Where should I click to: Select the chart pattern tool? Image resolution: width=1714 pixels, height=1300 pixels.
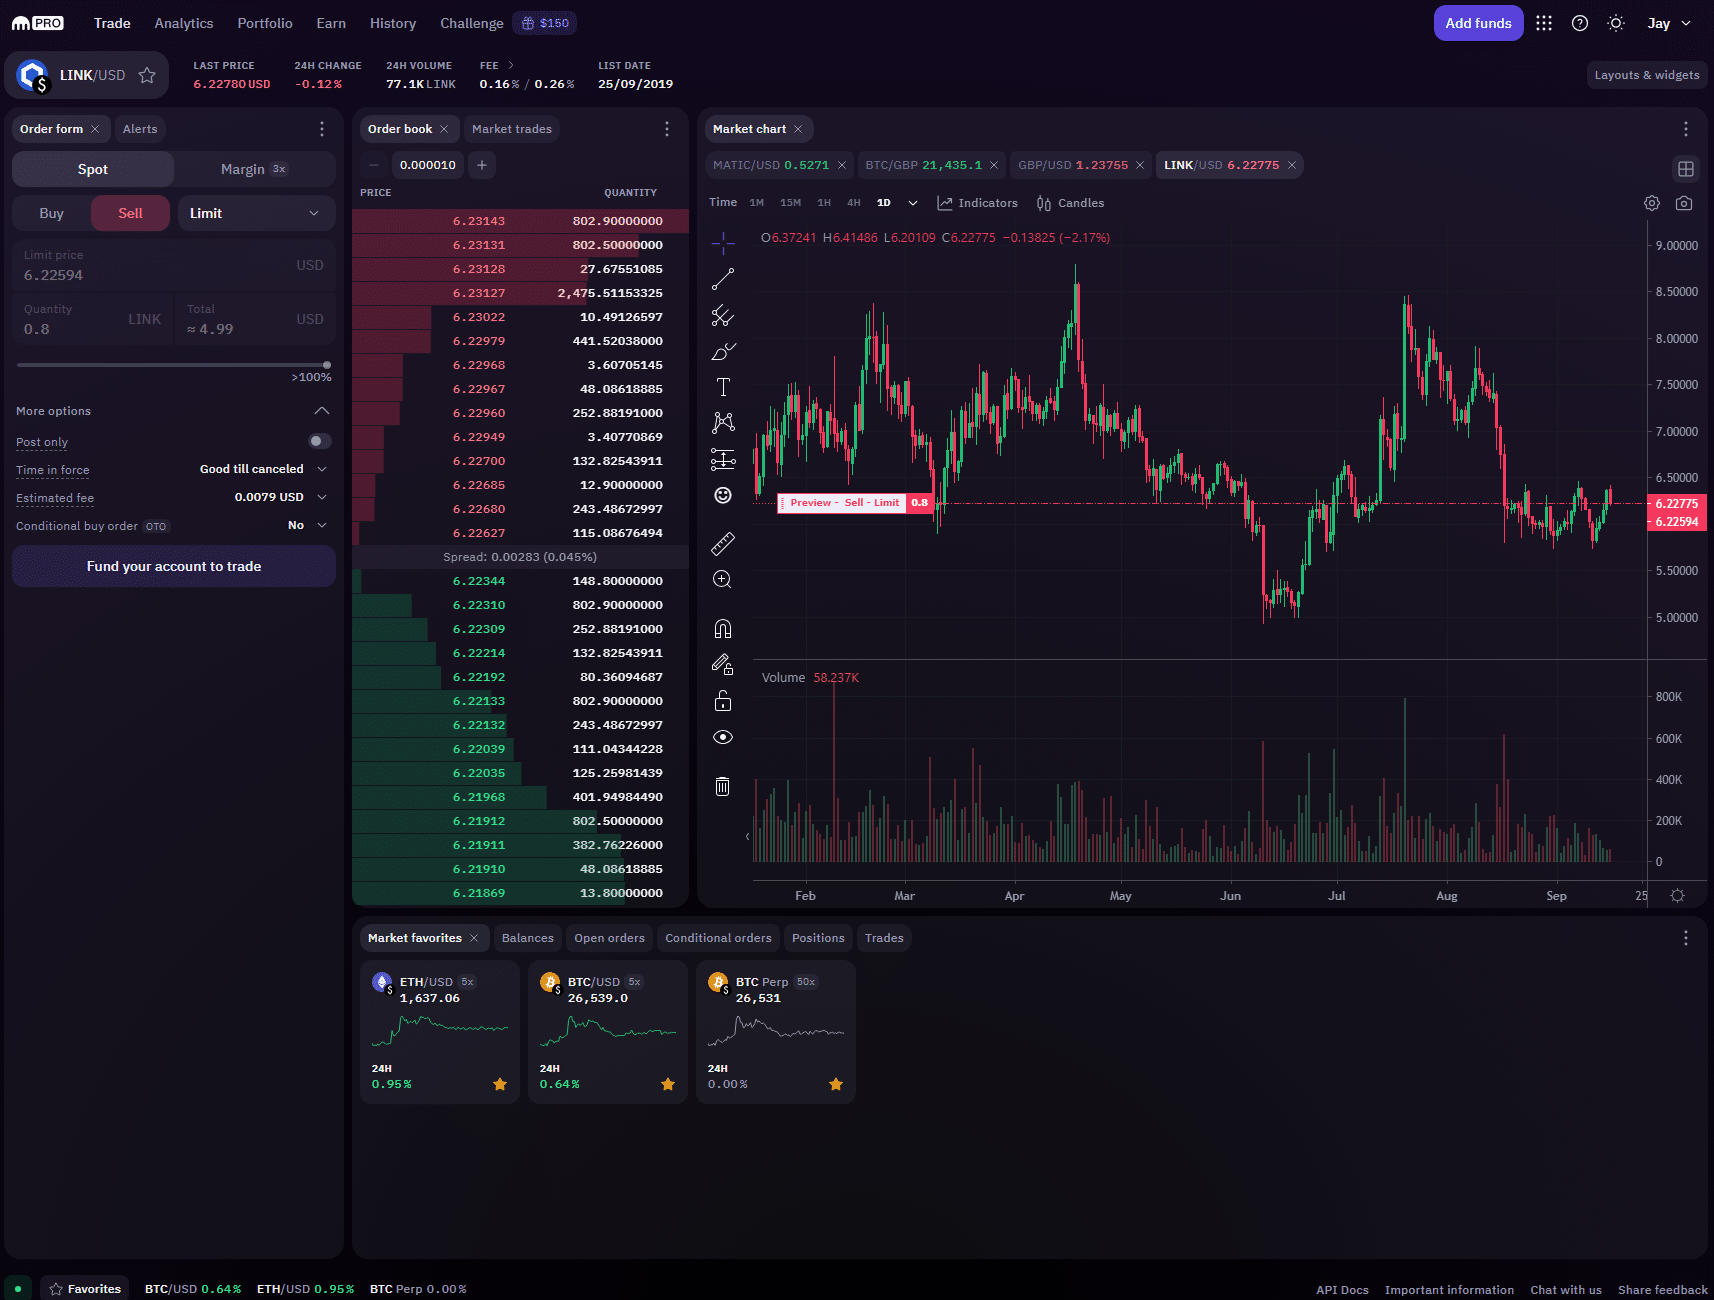[x=723, y=422]
